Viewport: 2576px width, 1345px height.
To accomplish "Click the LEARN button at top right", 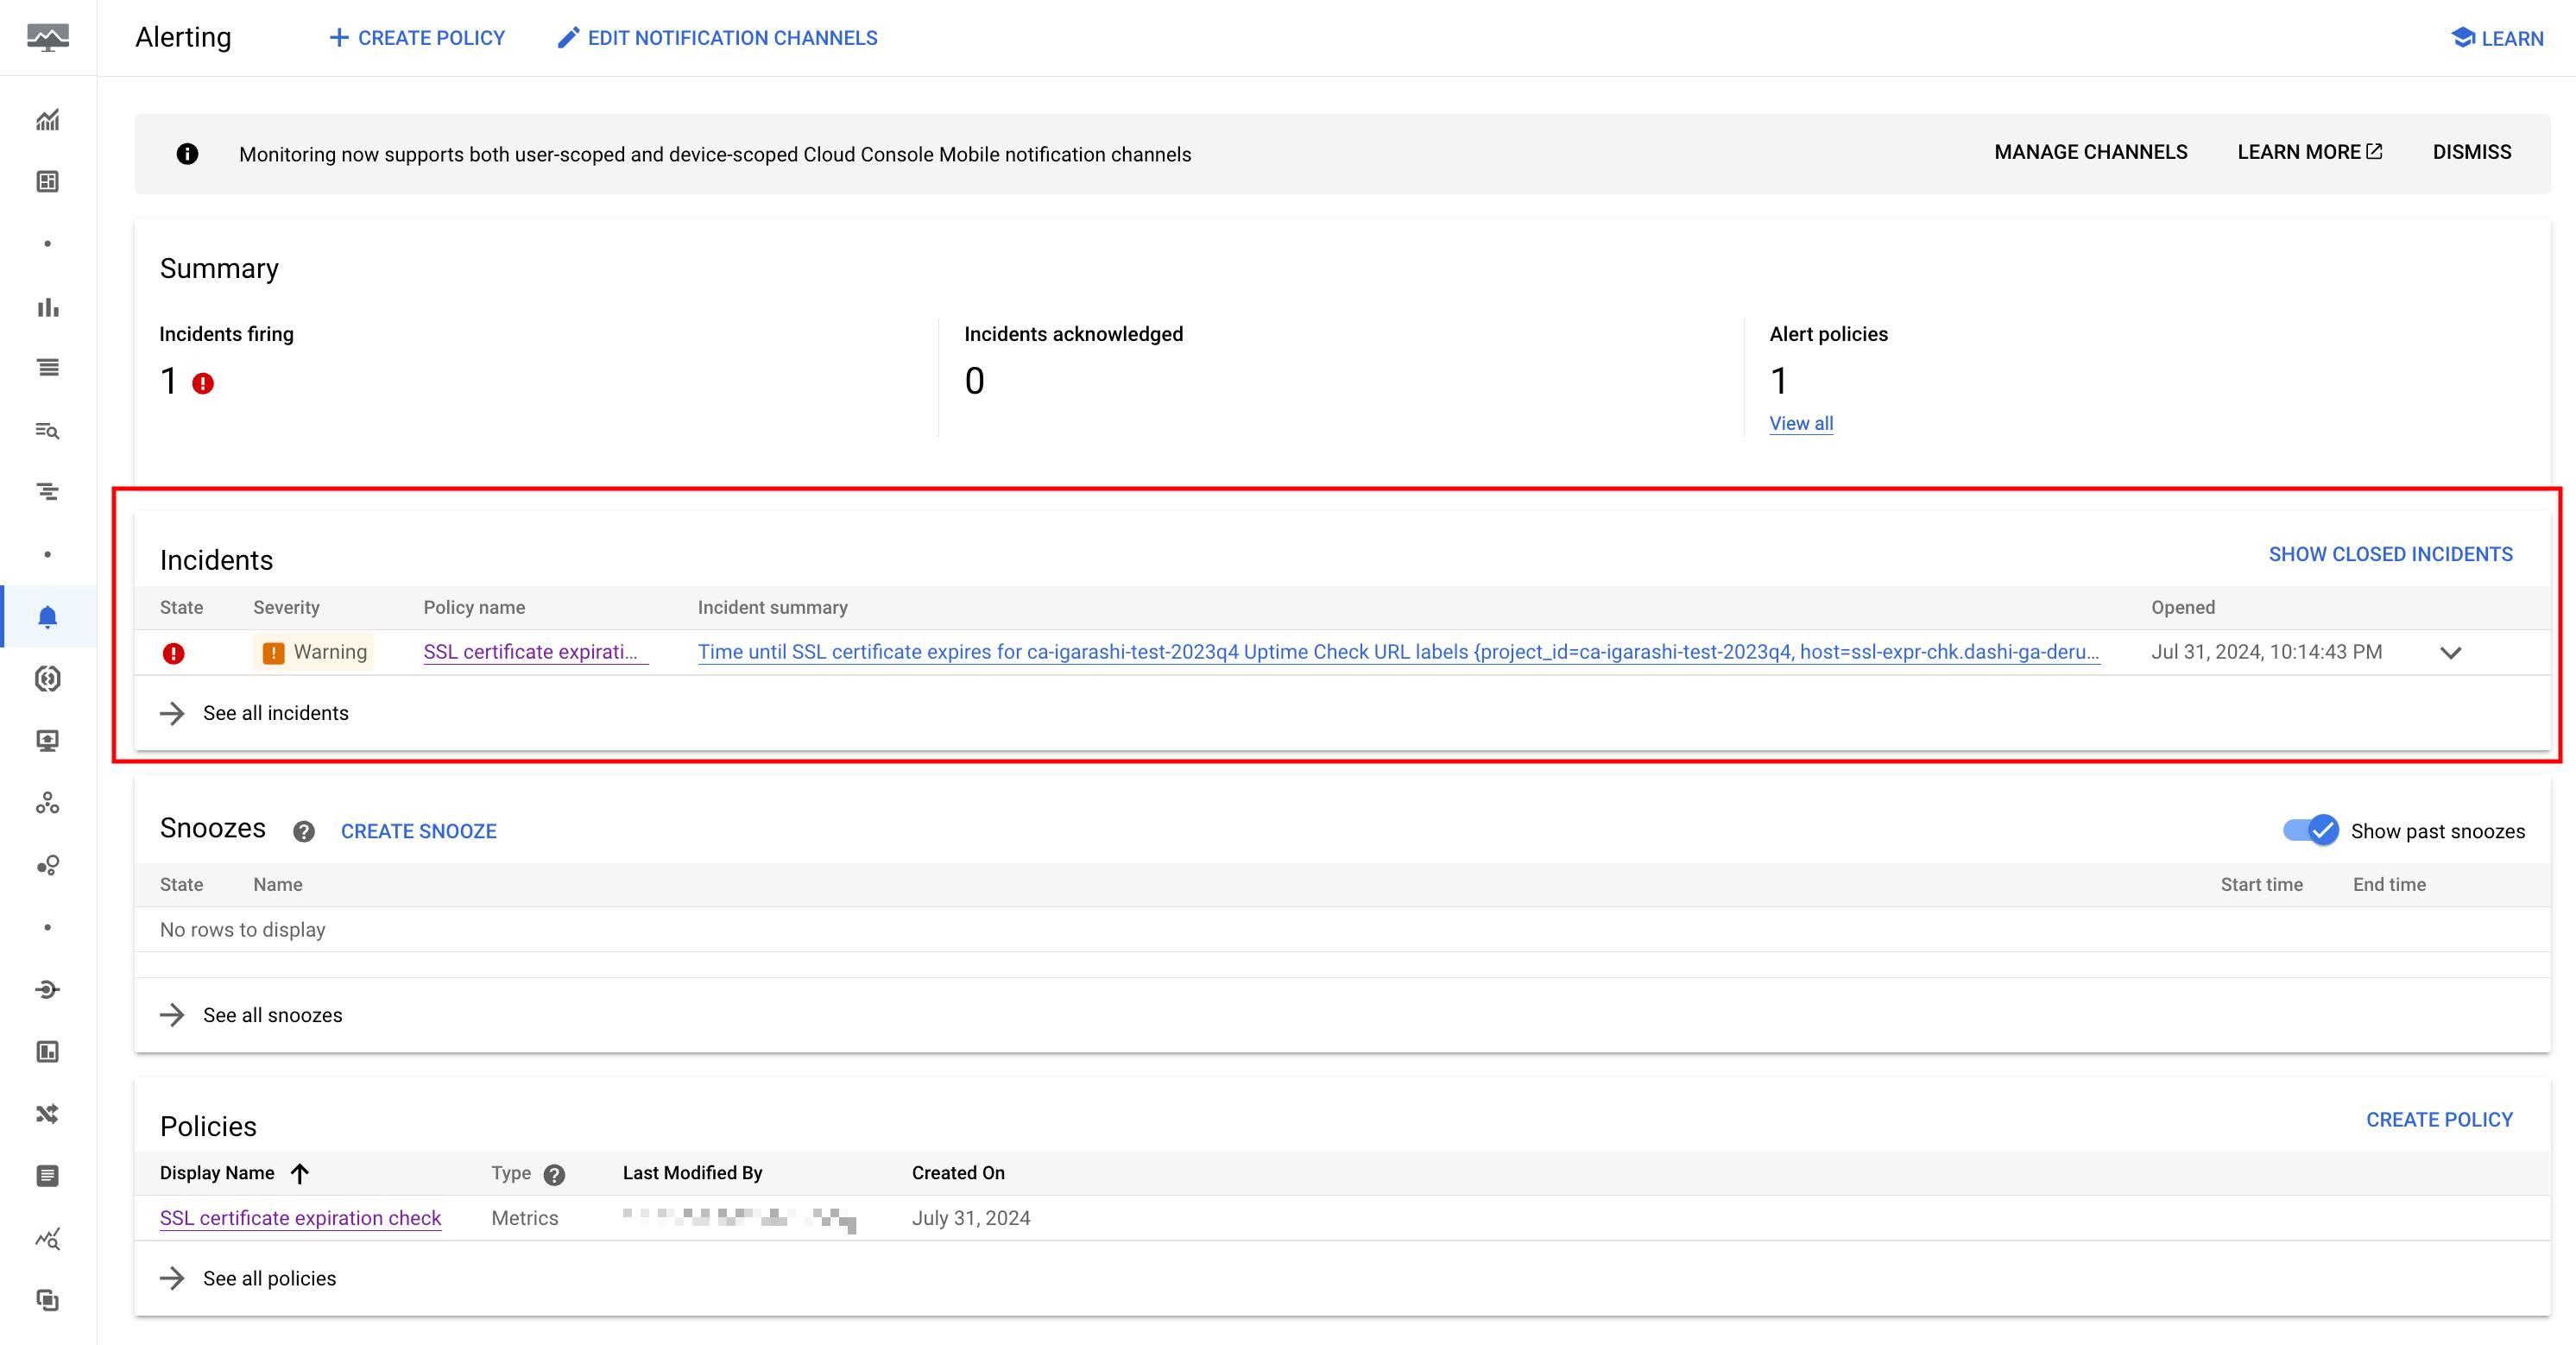I will [2497, 38].
